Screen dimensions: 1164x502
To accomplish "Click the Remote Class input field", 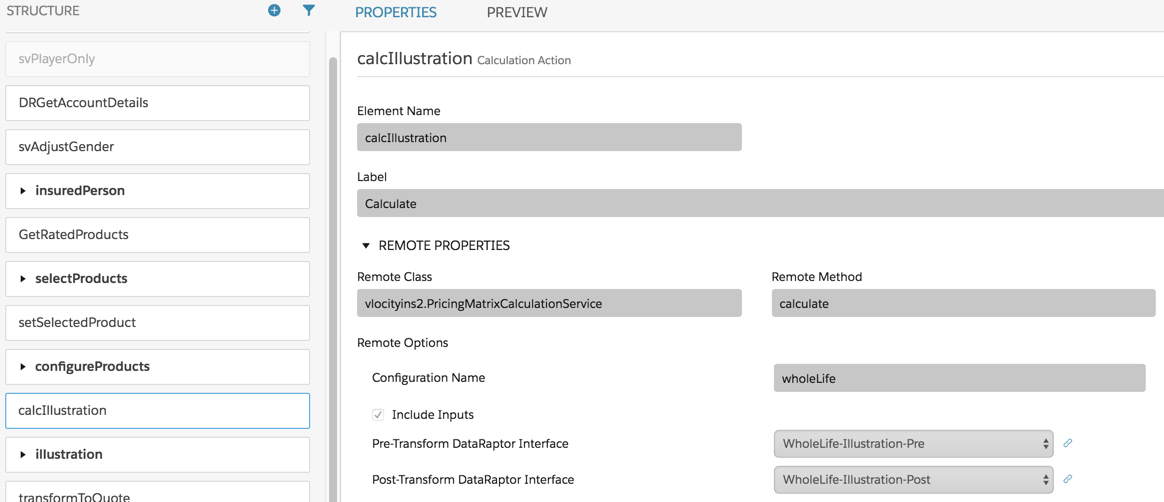I will pyautogui.click(x=549, y=303).
